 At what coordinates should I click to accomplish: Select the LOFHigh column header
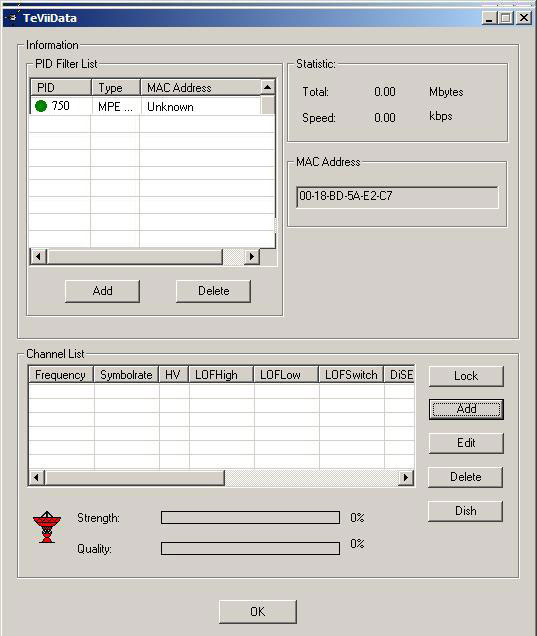tap(221, 375)
